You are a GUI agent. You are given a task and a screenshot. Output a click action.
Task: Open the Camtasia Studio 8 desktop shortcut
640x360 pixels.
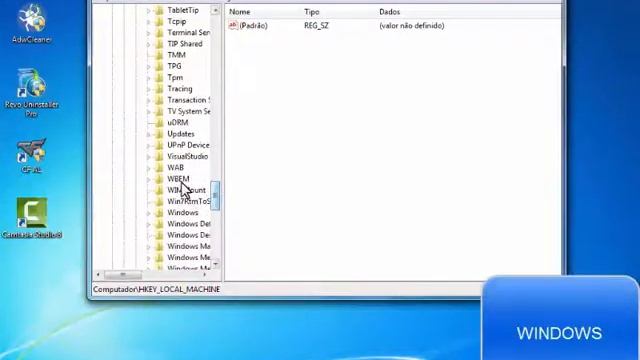click(31, 218)
